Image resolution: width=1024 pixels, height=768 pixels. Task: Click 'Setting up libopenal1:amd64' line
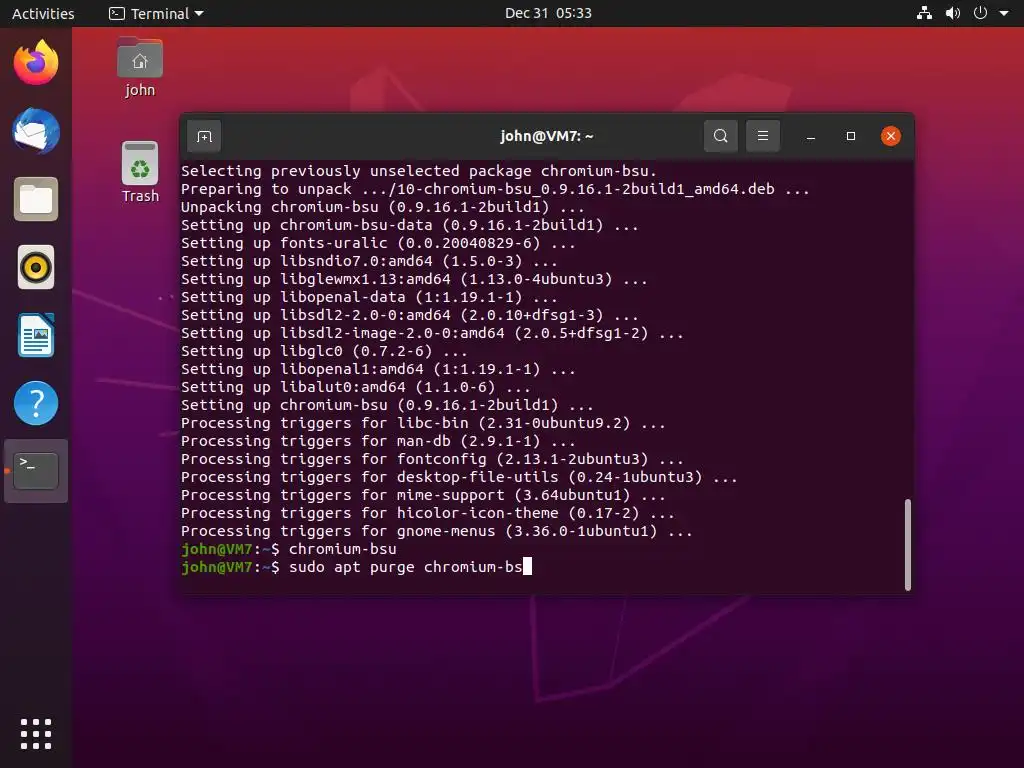[x=378, y=369]
